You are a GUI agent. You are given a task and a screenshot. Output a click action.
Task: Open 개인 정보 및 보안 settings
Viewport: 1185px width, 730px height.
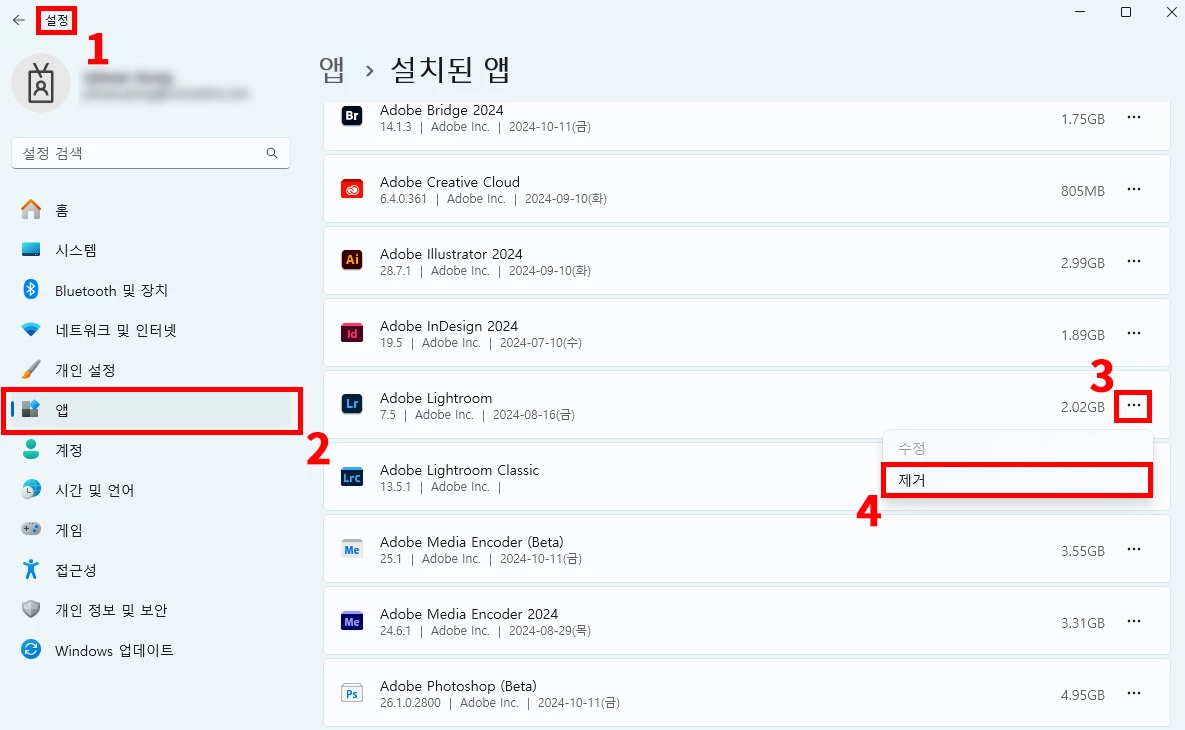[151, 611]
